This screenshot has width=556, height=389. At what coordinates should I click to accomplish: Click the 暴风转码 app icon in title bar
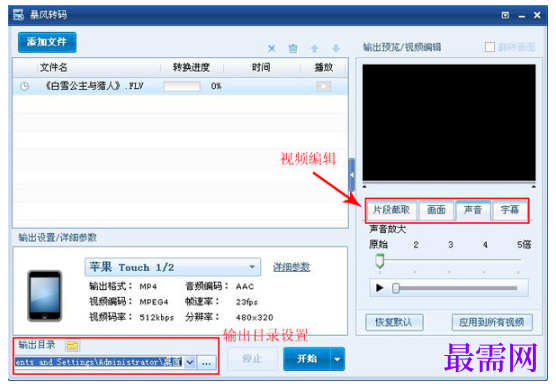point(18,15)
